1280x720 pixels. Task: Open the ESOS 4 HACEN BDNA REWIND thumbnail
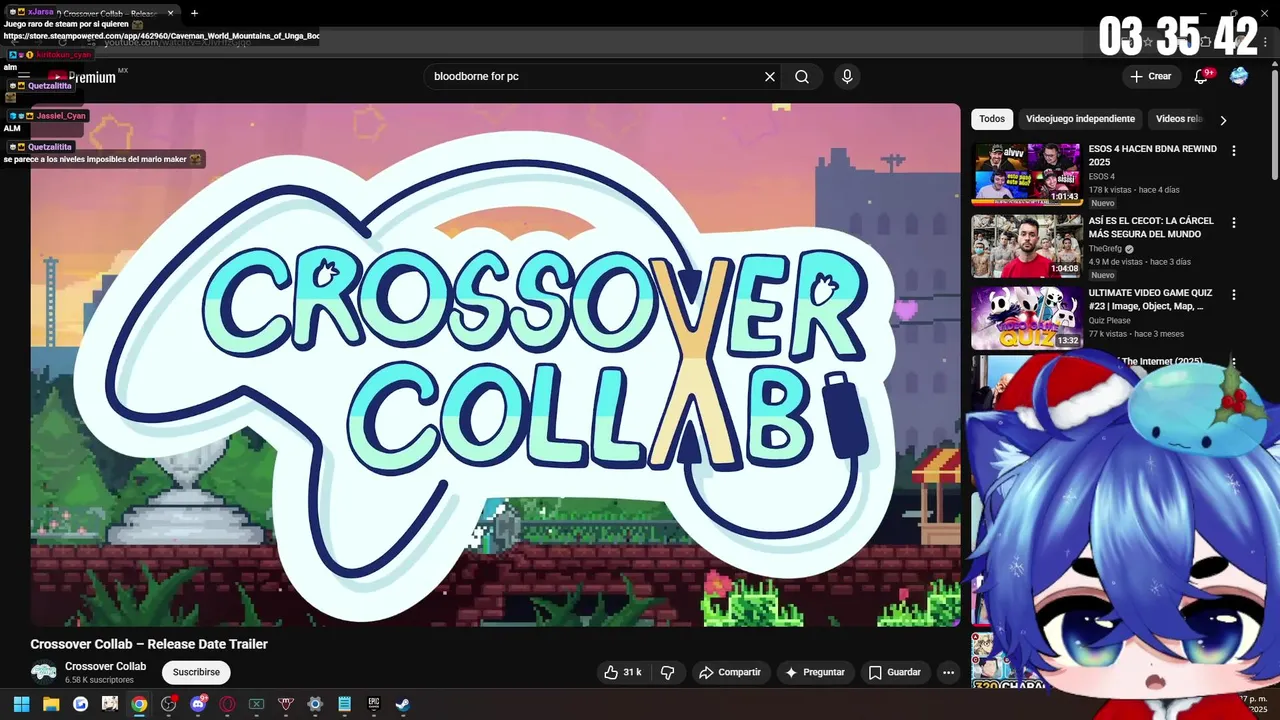click(x=1027, y=174)
